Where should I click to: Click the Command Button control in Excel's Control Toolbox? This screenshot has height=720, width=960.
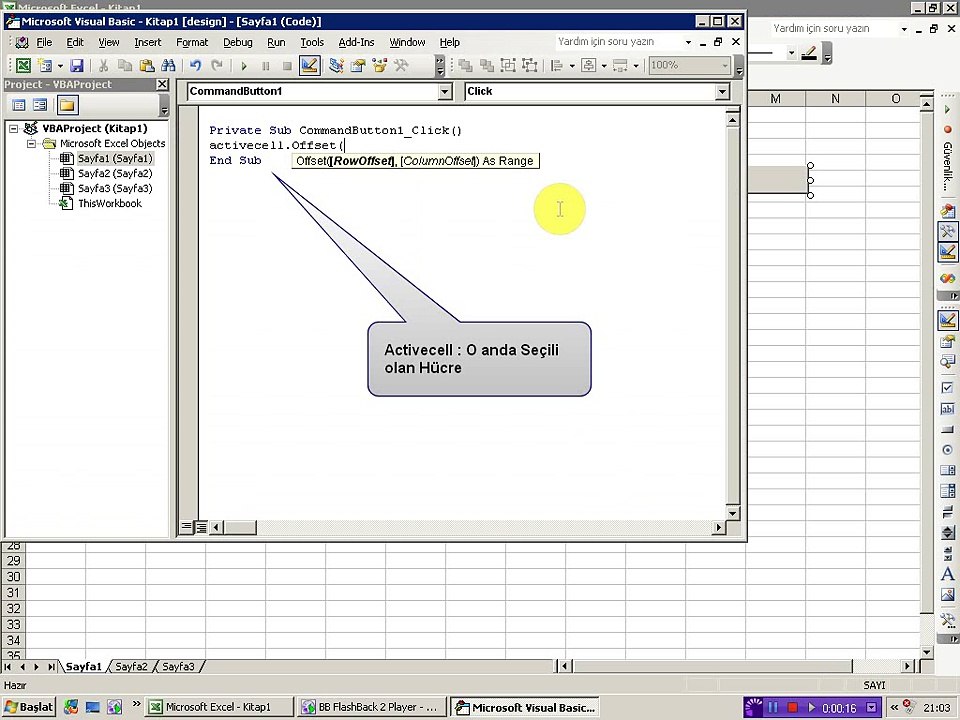click(948, 429)
